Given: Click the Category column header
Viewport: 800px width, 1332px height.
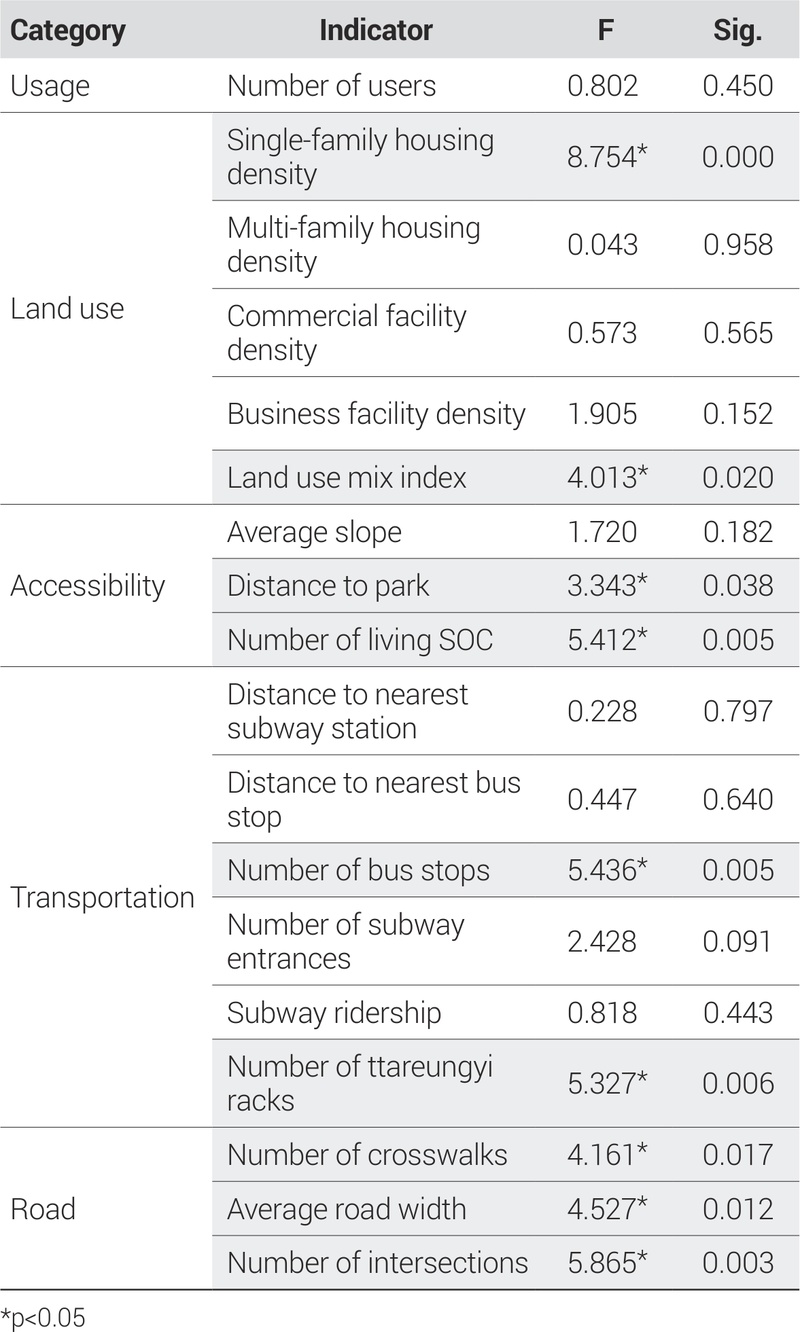Looking at the screenshot, I should click(68, 31).
